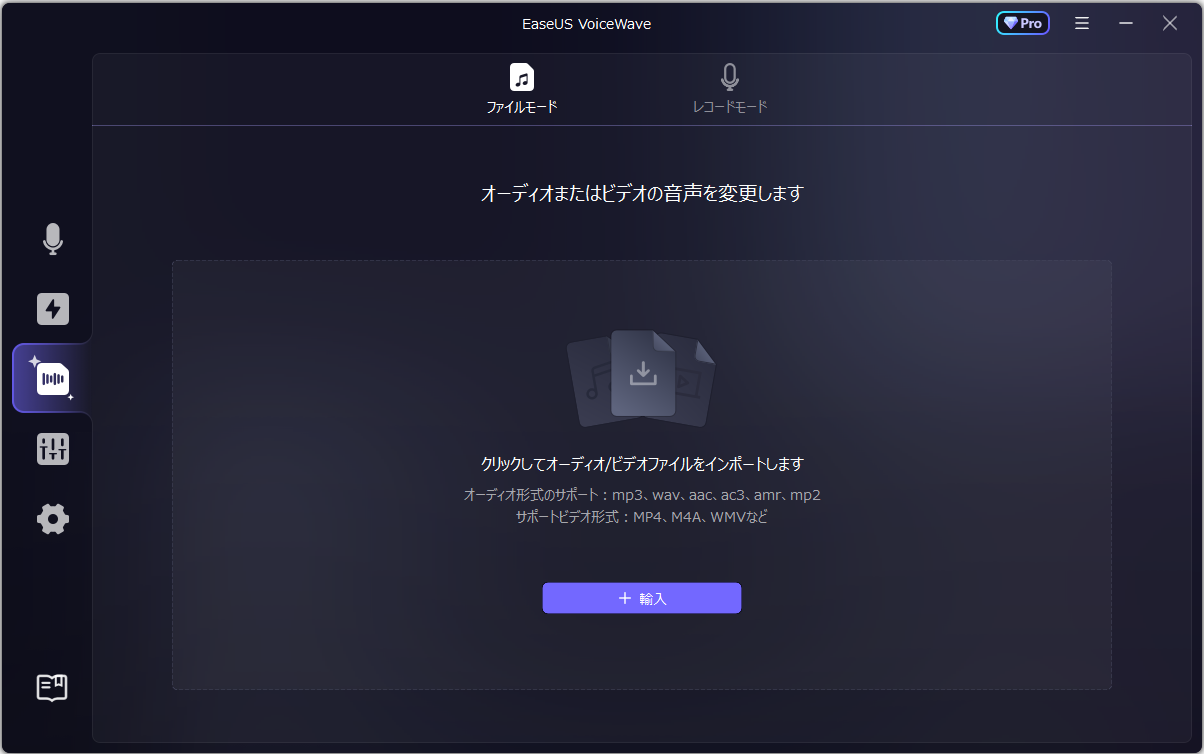The width and height of the screenshot is (1204, 754).
Task: Click the オーディオまたはビデオの音声を変更します heading
Action: pyautogui.click(x=641, y=192)
